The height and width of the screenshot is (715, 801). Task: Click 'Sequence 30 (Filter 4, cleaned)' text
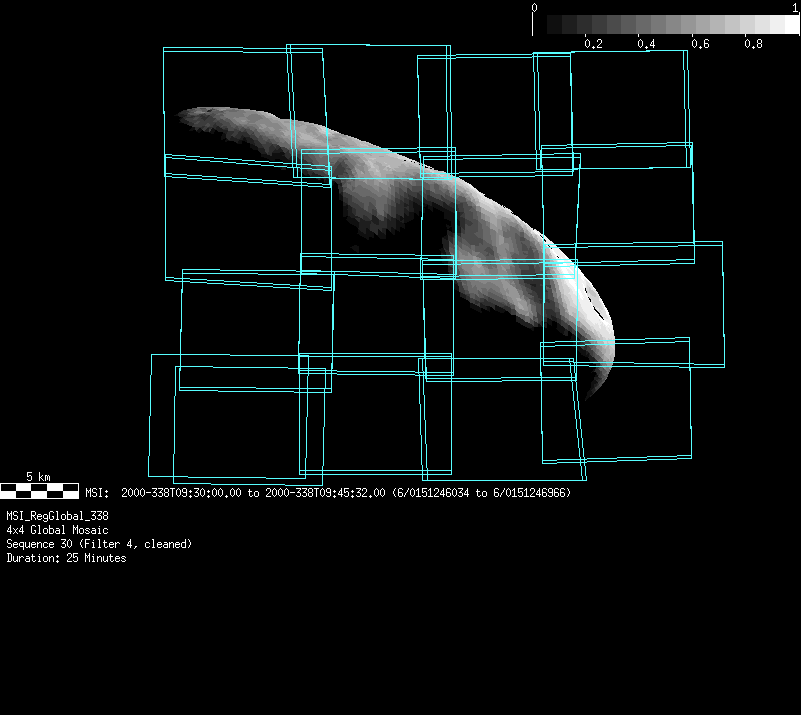[x=99, y=544]
